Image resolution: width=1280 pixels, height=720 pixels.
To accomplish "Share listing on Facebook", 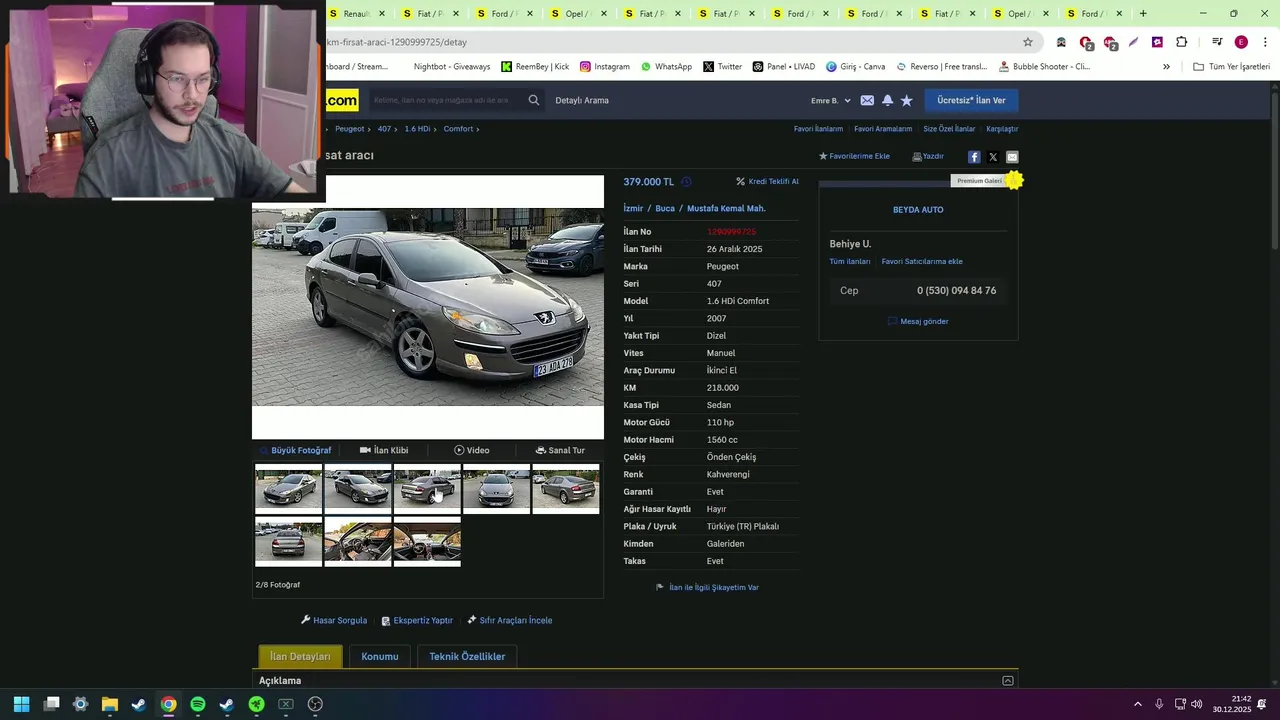I will (974, 157).
